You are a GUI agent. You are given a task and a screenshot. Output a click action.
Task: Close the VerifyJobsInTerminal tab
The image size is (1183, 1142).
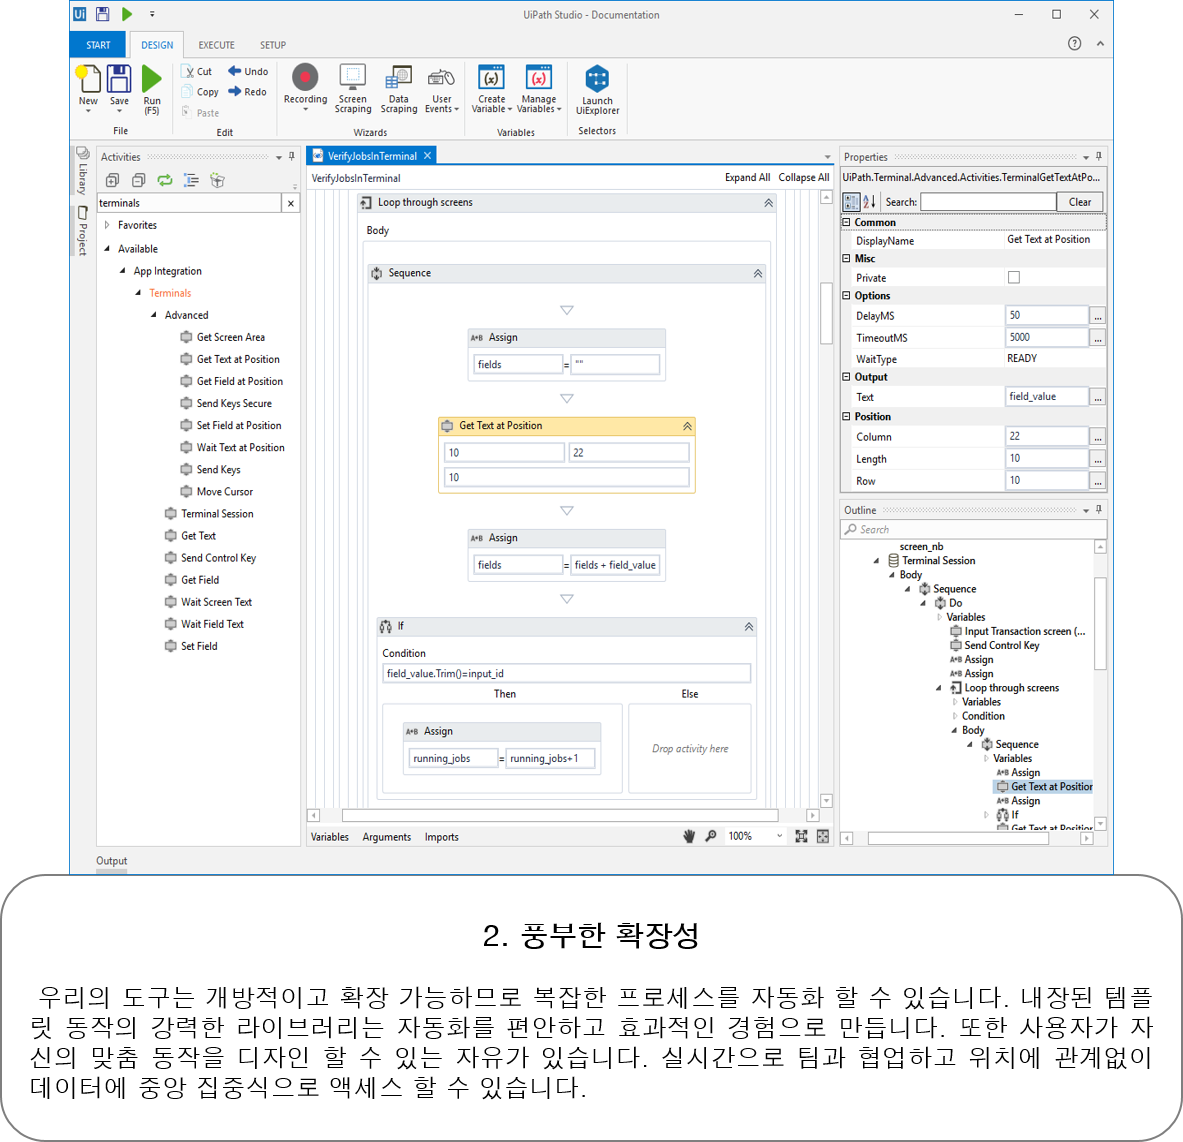[x=427, y=155]
